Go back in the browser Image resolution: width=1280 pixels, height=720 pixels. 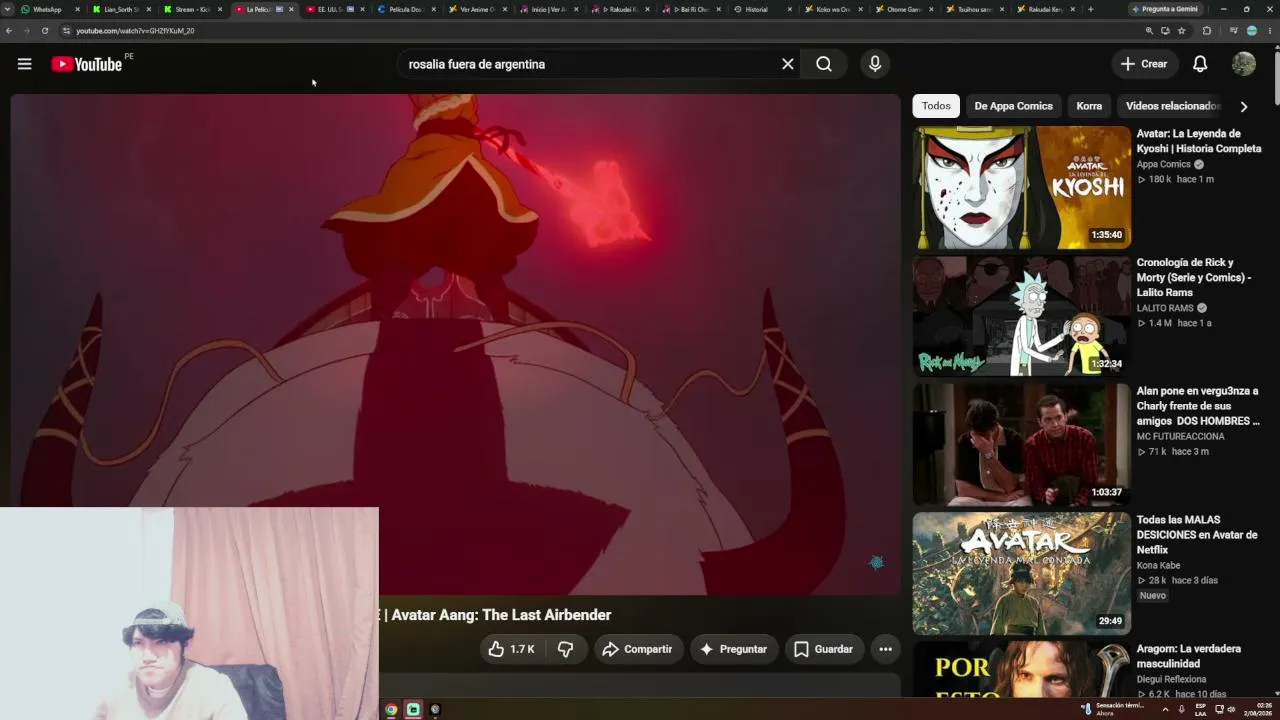coord(9,31)
